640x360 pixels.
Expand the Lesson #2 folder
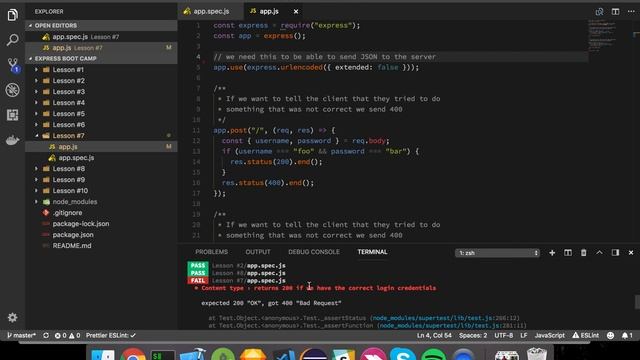pos(101,80)
